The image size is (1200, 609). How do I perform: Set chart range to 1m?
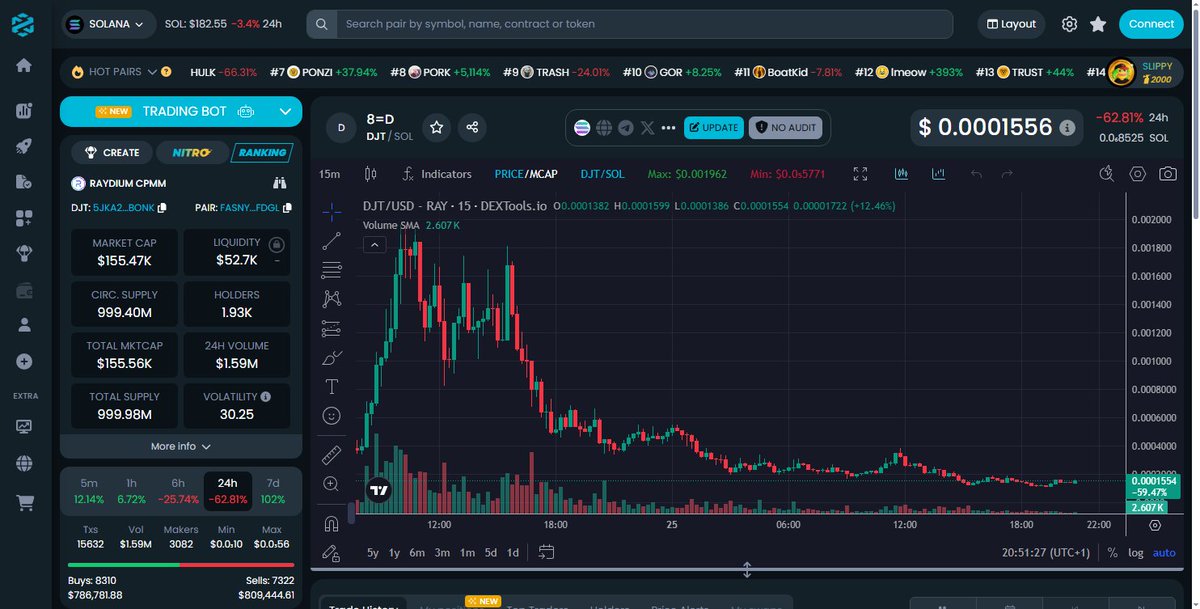[467, 552]
